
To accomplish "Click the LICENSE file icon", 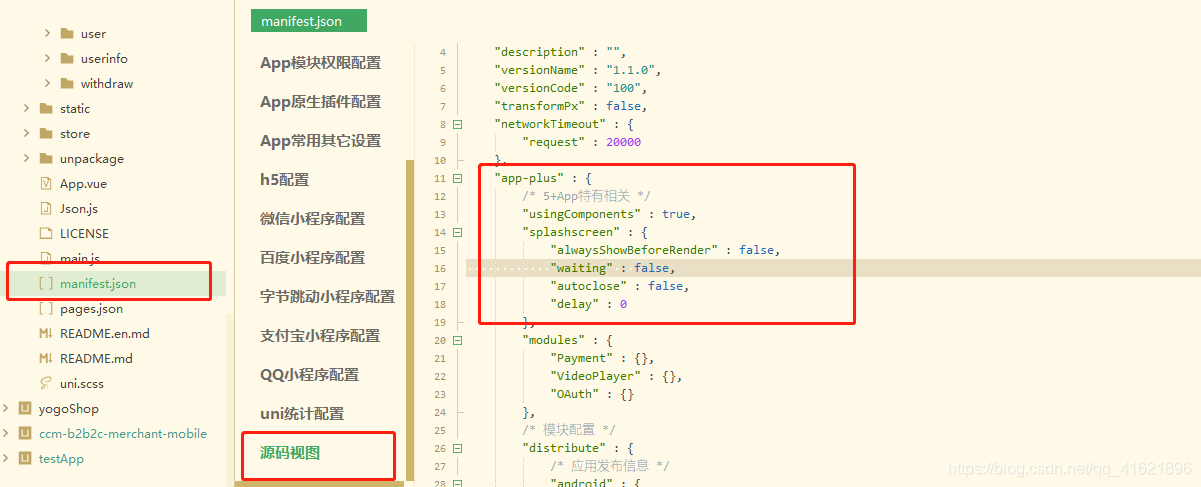I will 46,233.
